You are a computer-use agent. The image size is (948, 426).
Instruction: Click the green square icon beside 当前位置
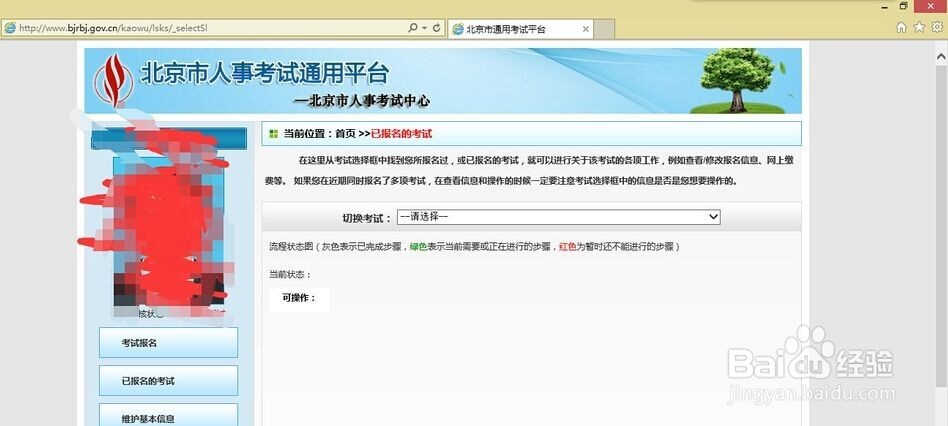click(x=274, y=134)
